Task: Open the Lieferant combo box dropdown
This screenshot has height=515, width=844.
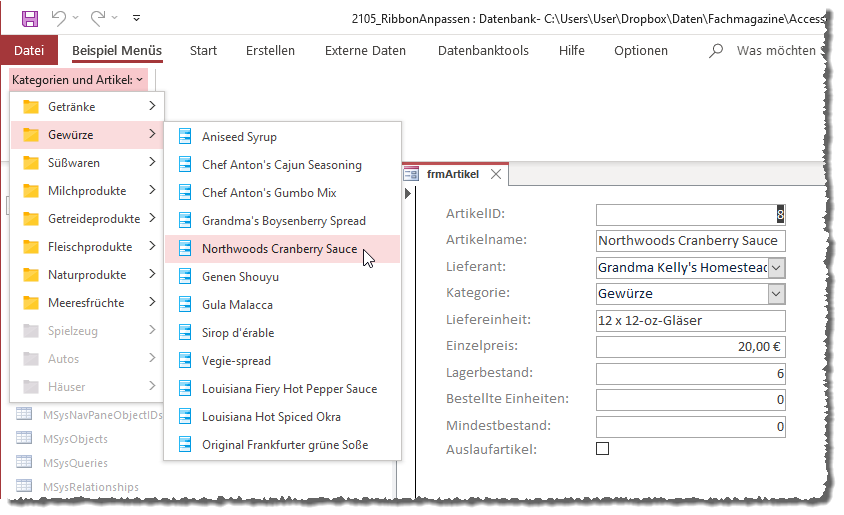Action: (776, 267)
